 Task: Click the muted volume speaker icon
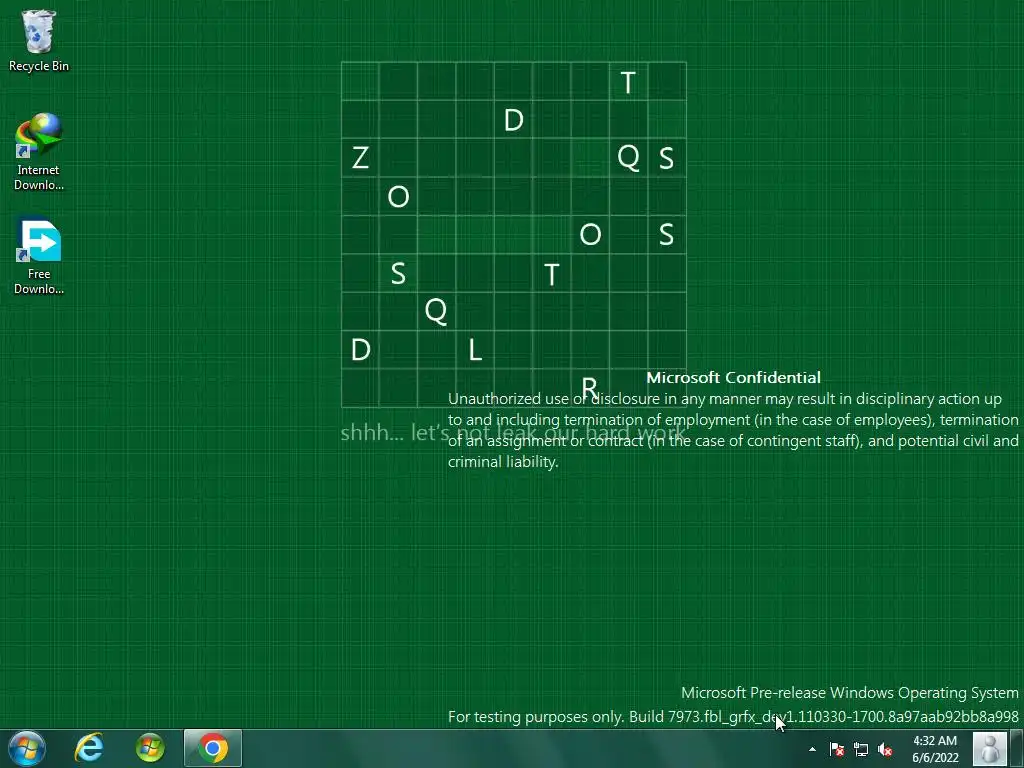click(x=885, y=749)
